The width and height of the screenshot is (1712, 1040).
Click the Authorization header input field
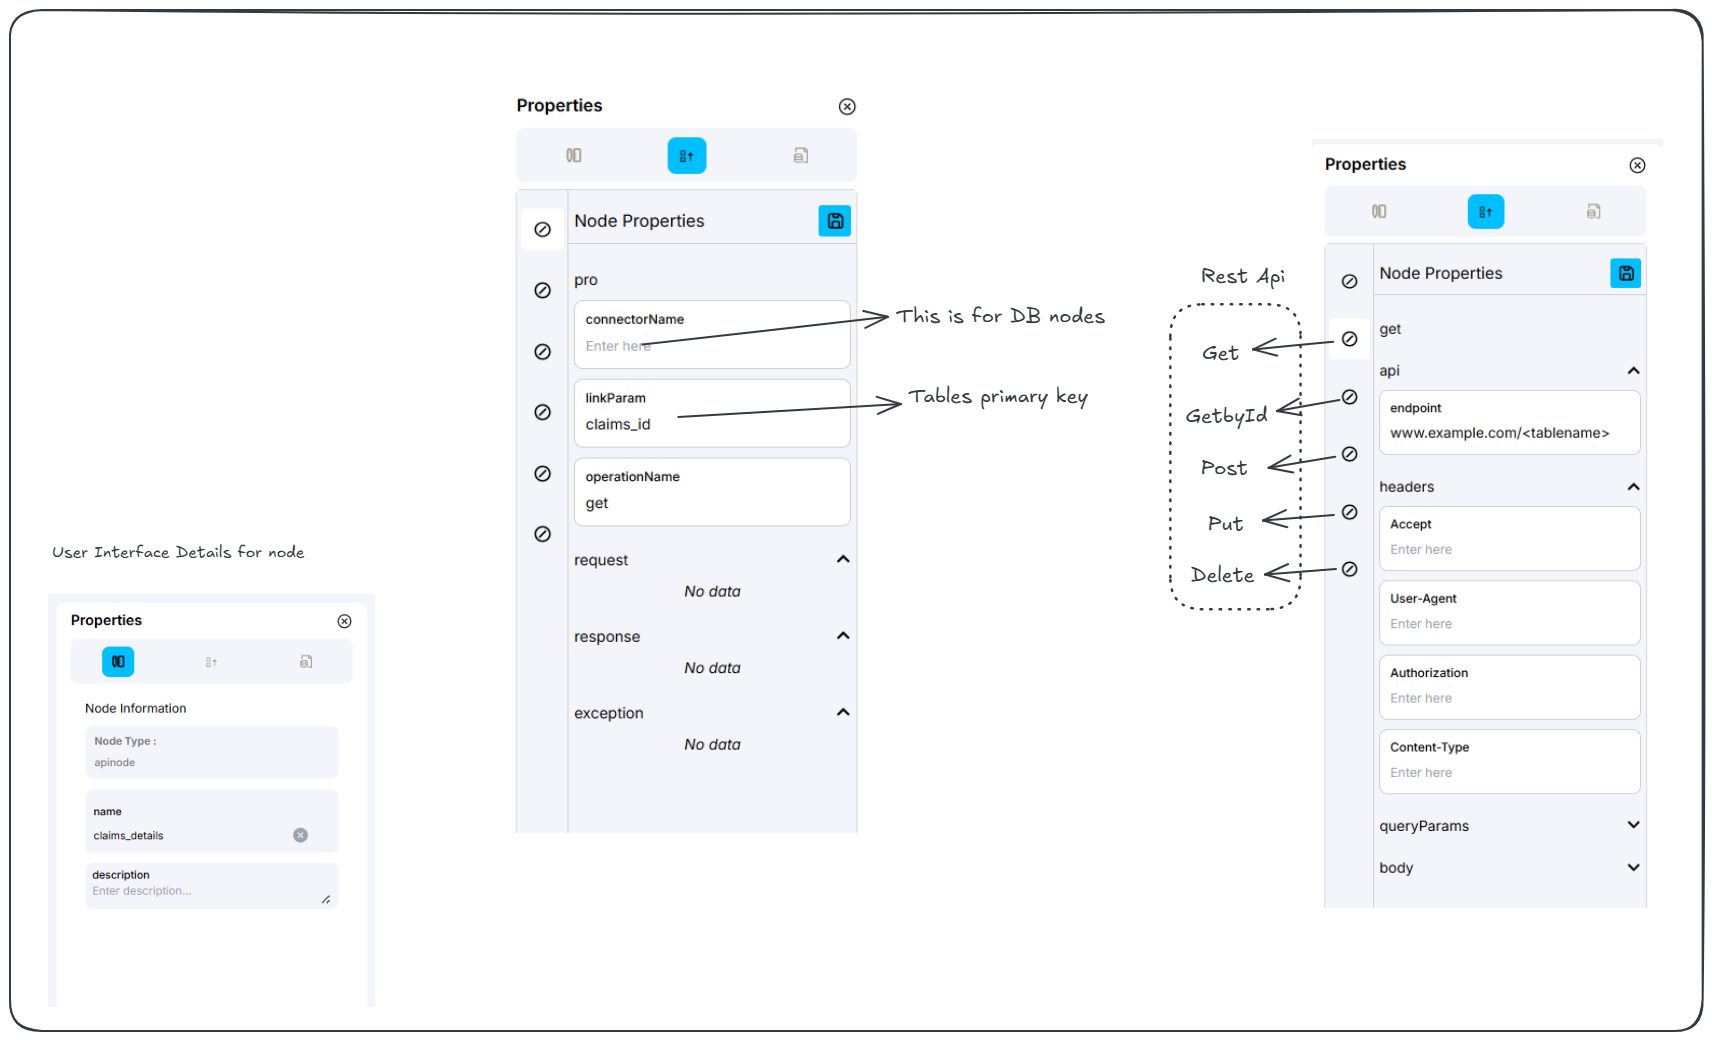pyautogui.click(x=1508, y=698)
